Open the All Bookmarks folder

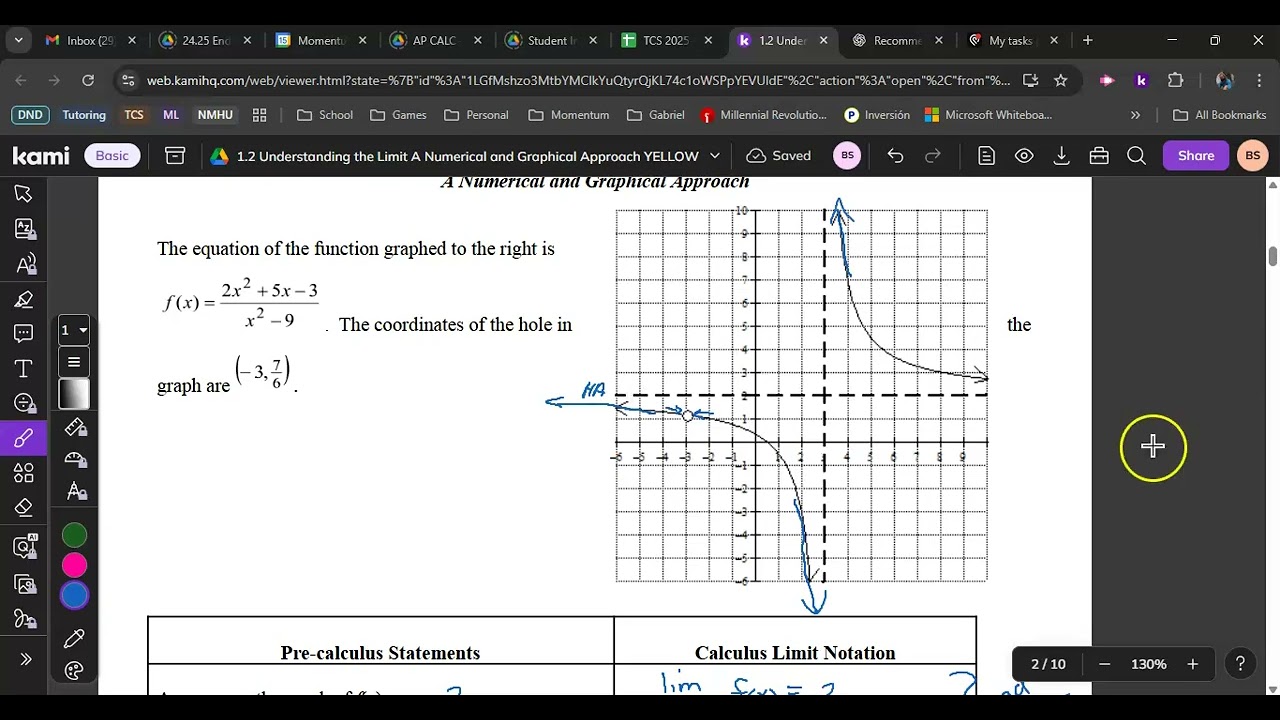pyautogui.click(x=1220, y=115)
